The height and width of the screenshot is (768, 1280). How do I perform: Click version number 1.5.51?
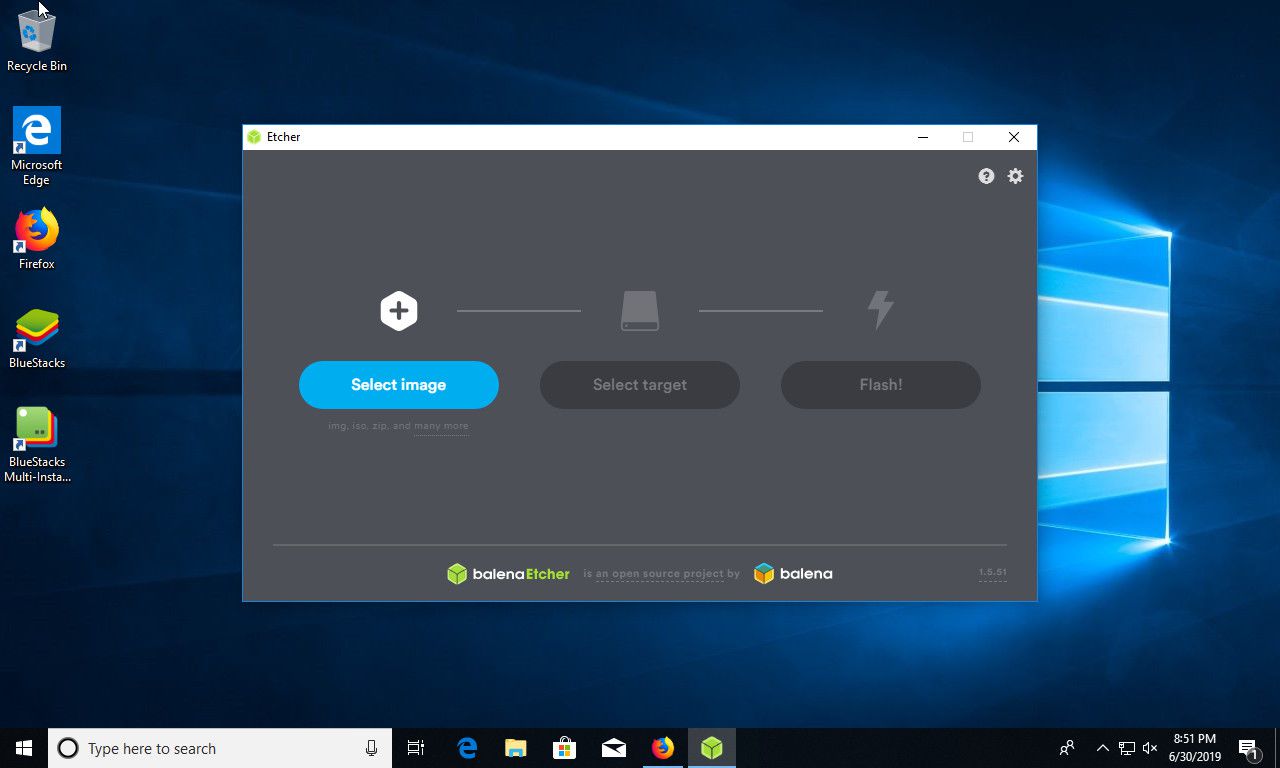pos(992,573)
